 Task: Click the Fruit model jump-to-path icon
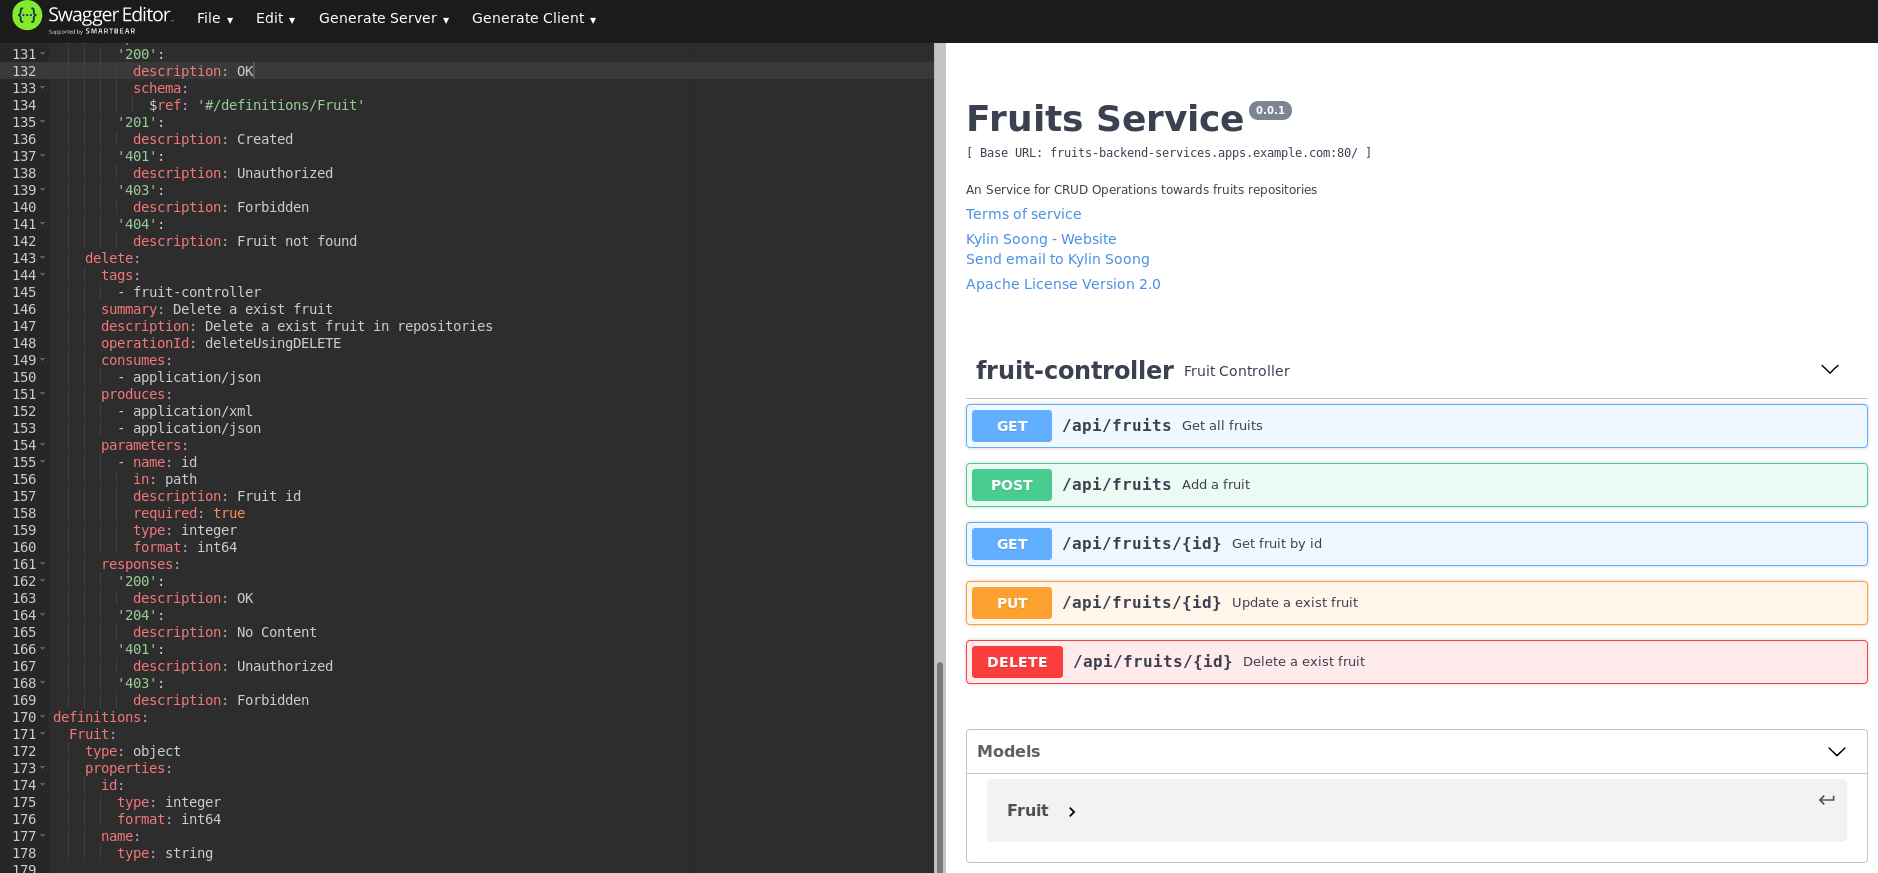[x=1827, y=799]
